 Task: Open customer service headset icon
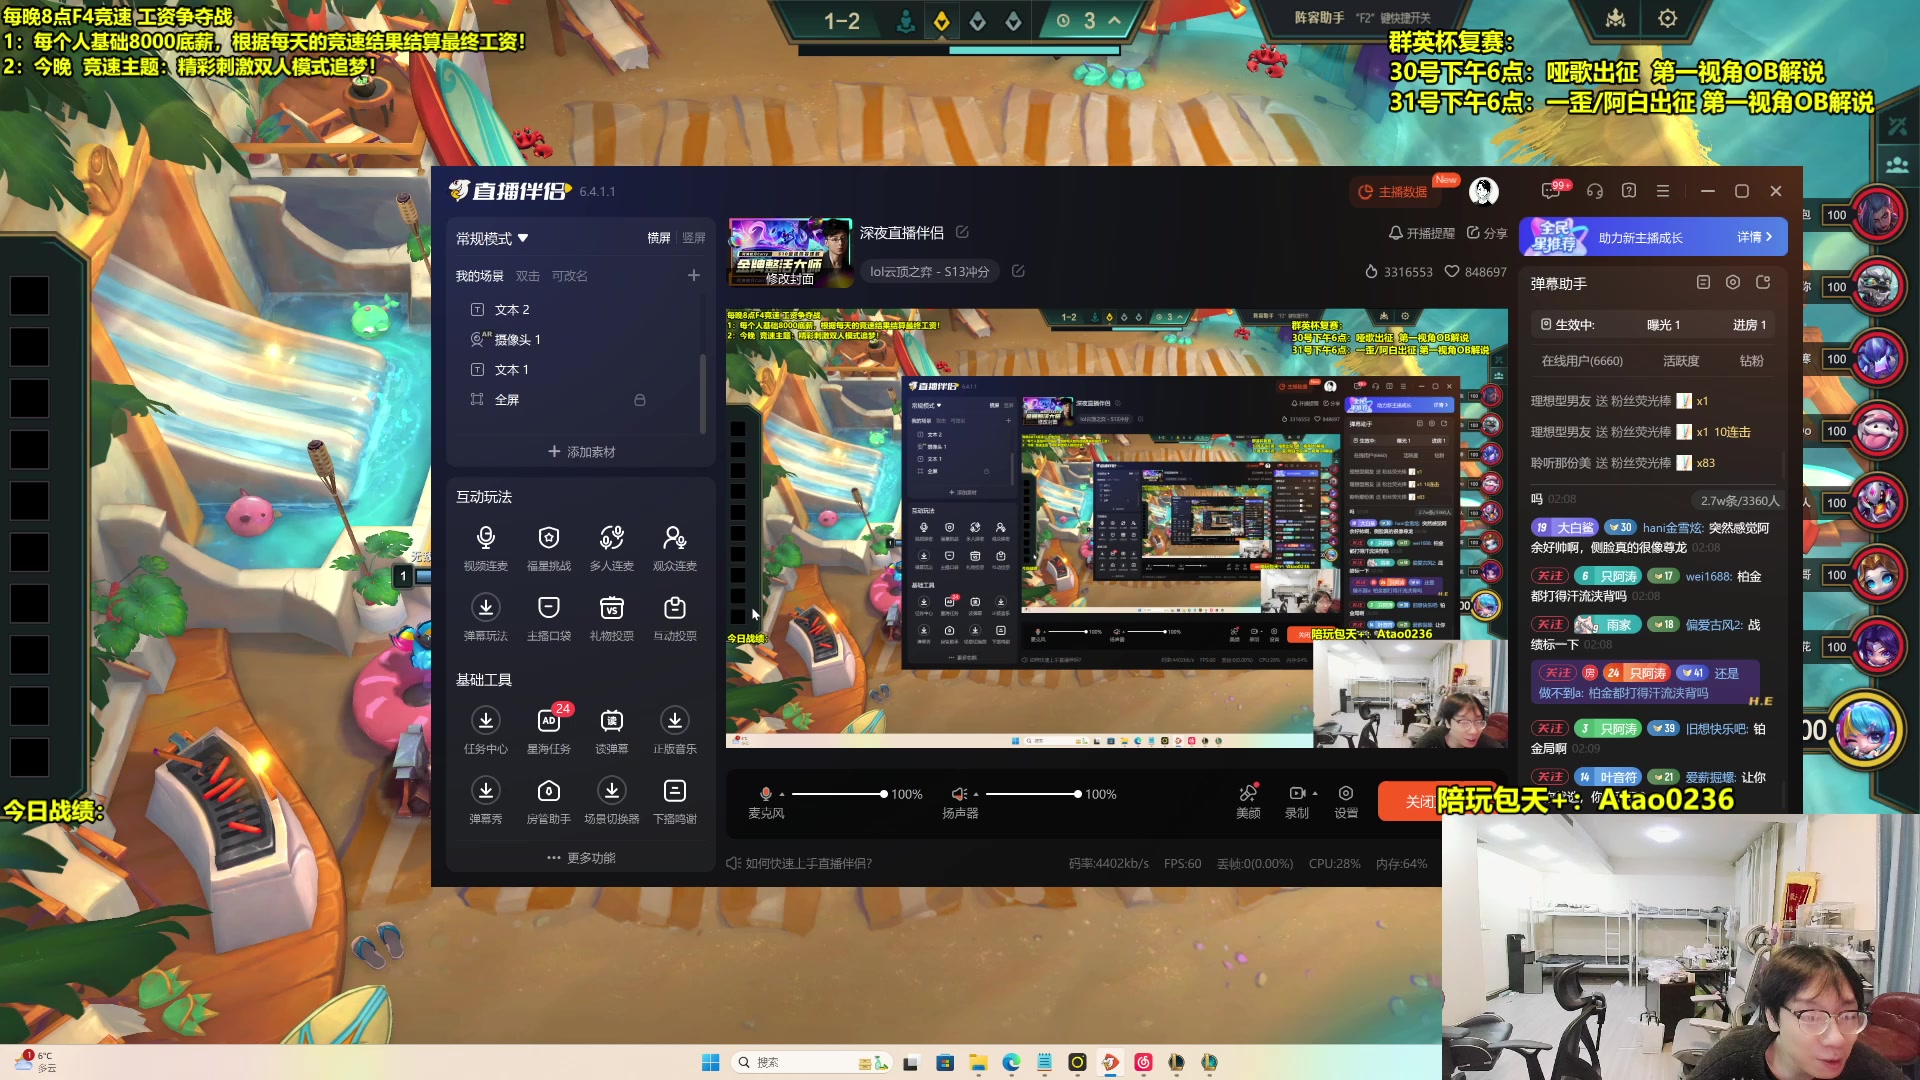pyautogui.click(x=1595, y=190)
